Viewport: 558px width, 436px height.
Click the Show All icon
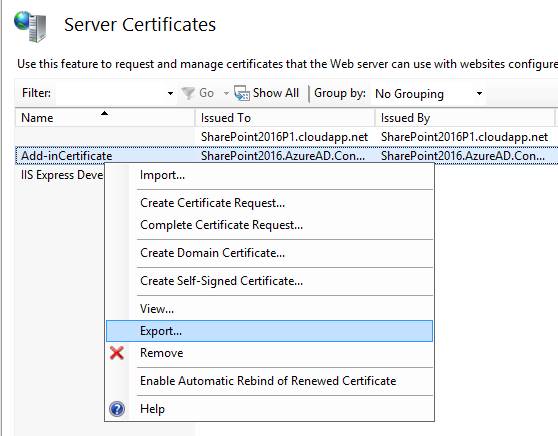242,93
